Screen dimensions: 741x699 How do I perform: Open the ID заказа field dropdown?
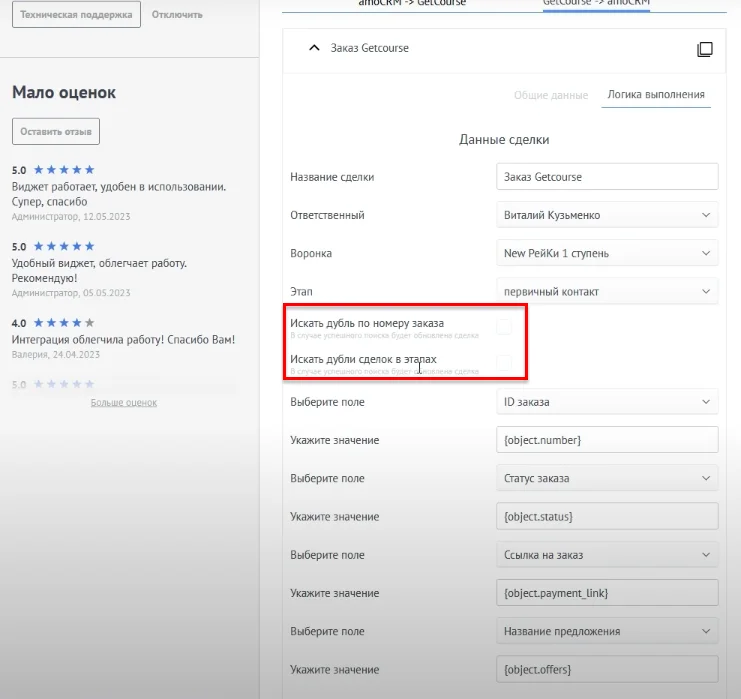click(x=607, y=402)
